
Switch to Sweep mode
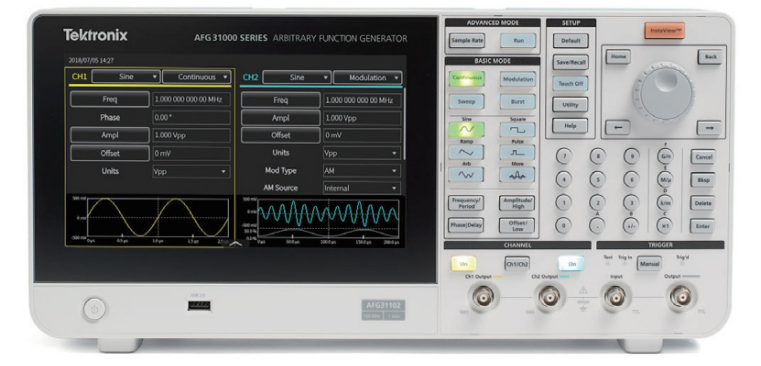click(466, 101)
